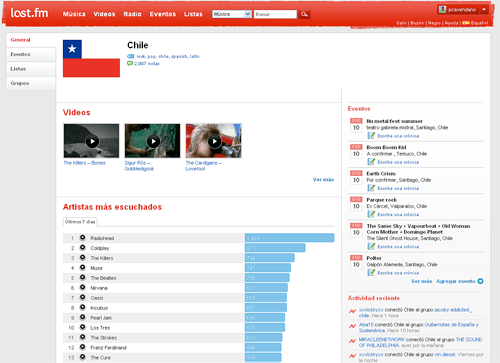Play the Los Tres artist row icon
The height and width of the screenshot is (363, 500).
click(x=82, y=327)
